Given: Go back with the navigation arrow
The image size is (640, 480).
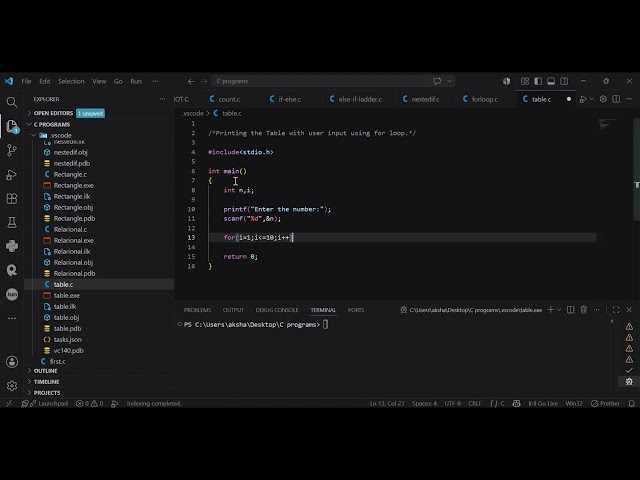Looking at the screenshot, I should click(191, 81).
